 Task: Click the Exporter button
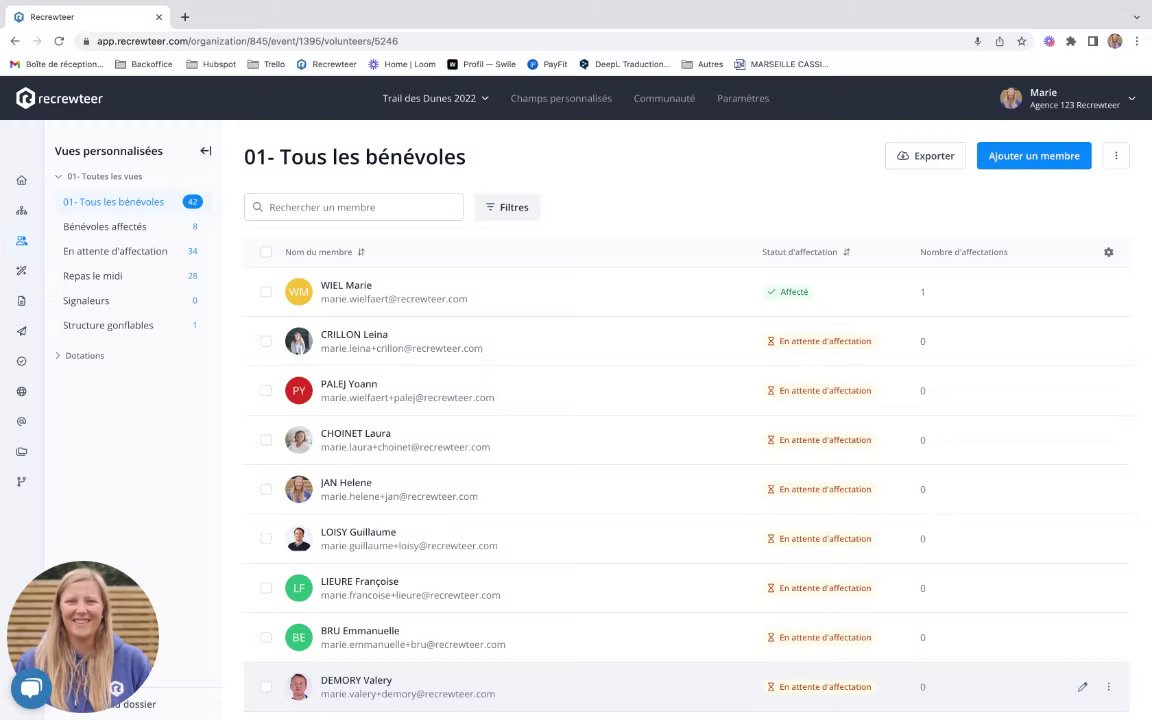(925, 156)
